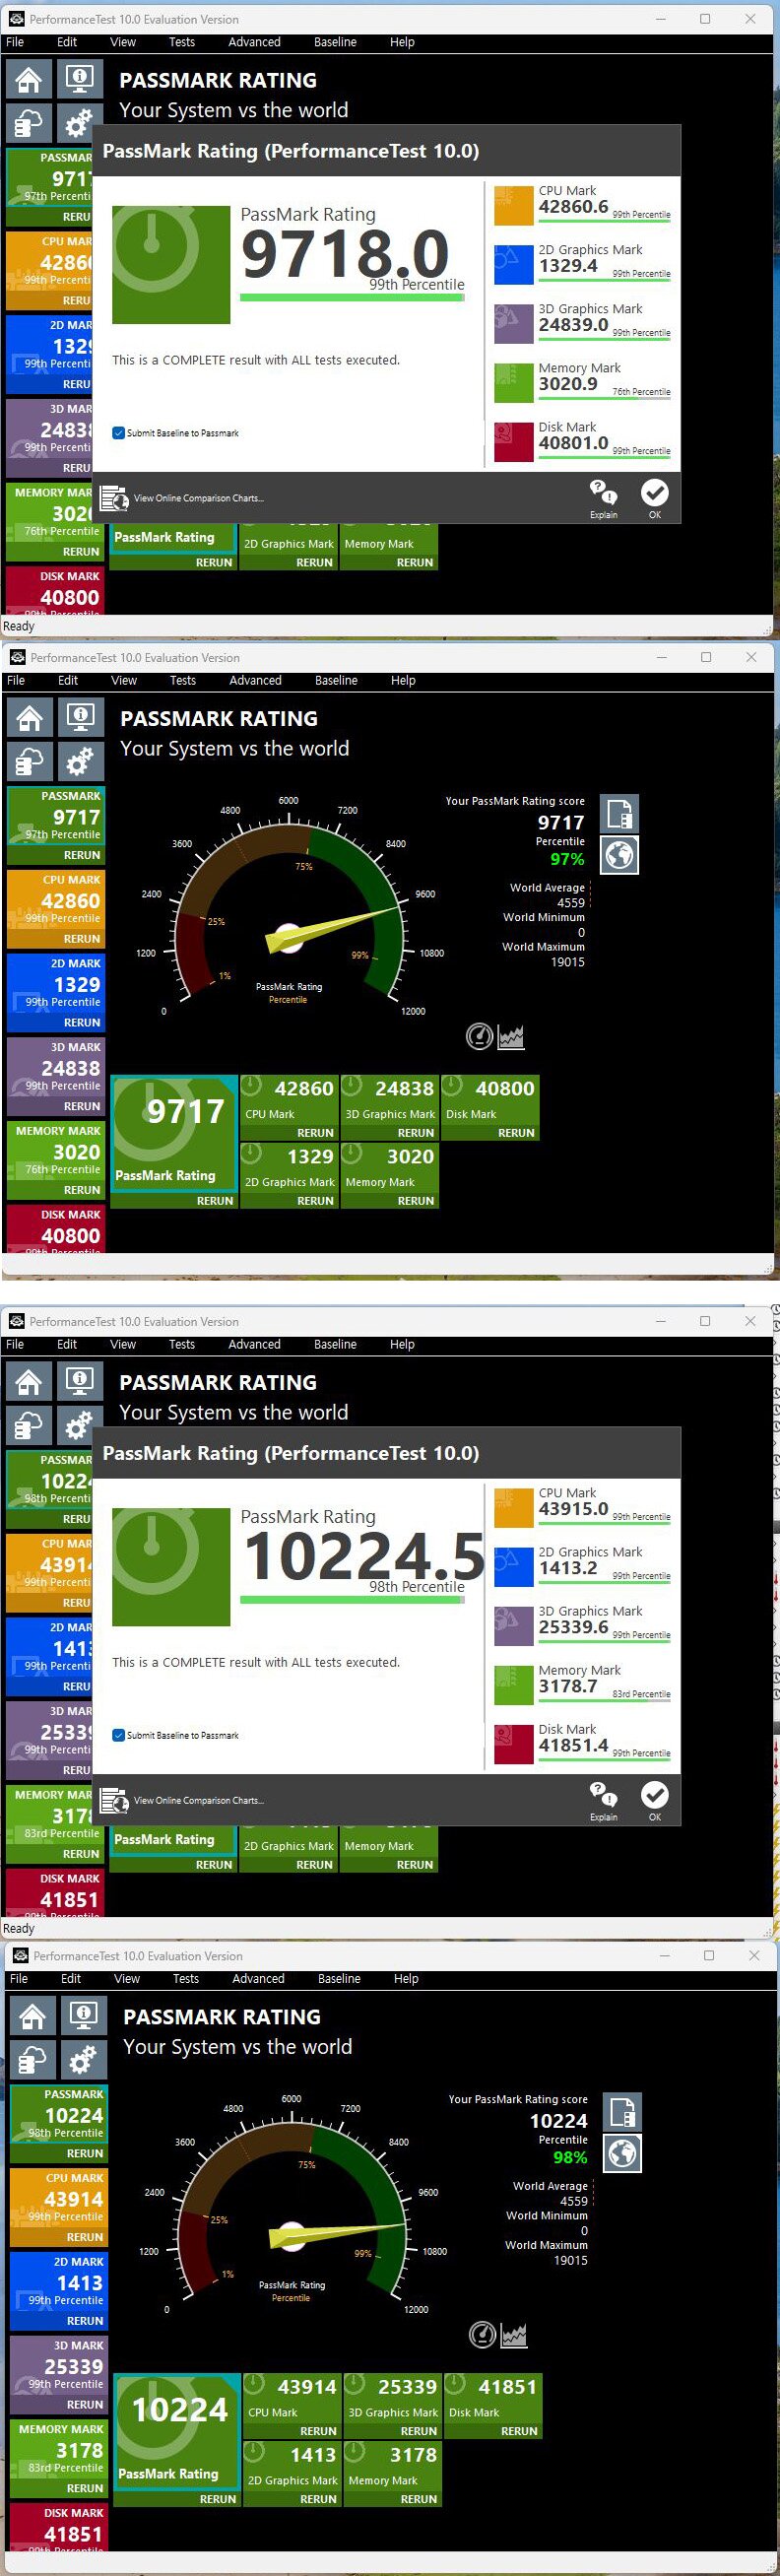Open cloud baseline icon in 10224 gauge window
This screenshot has height=2576, width=780.
click(x=33, y=2059)
